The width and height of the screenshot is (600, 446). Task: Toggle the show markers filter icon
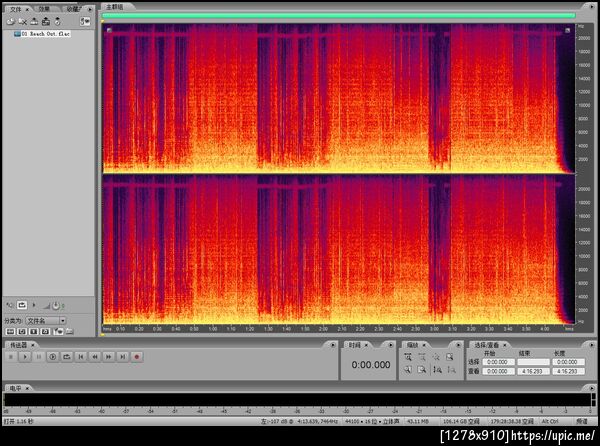click(58, 332)
